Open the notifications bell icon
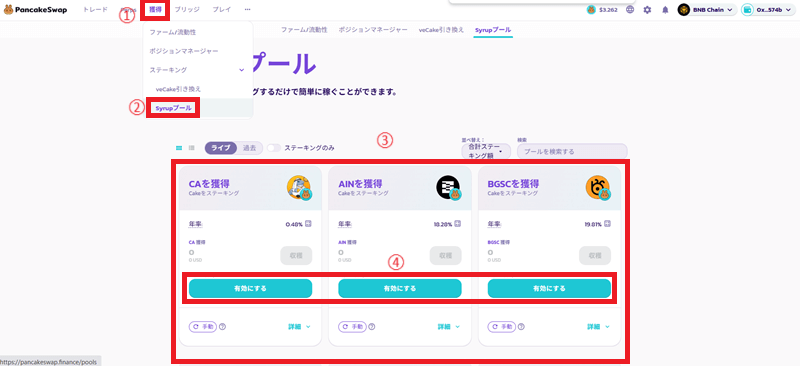 [x=665, y=10]
